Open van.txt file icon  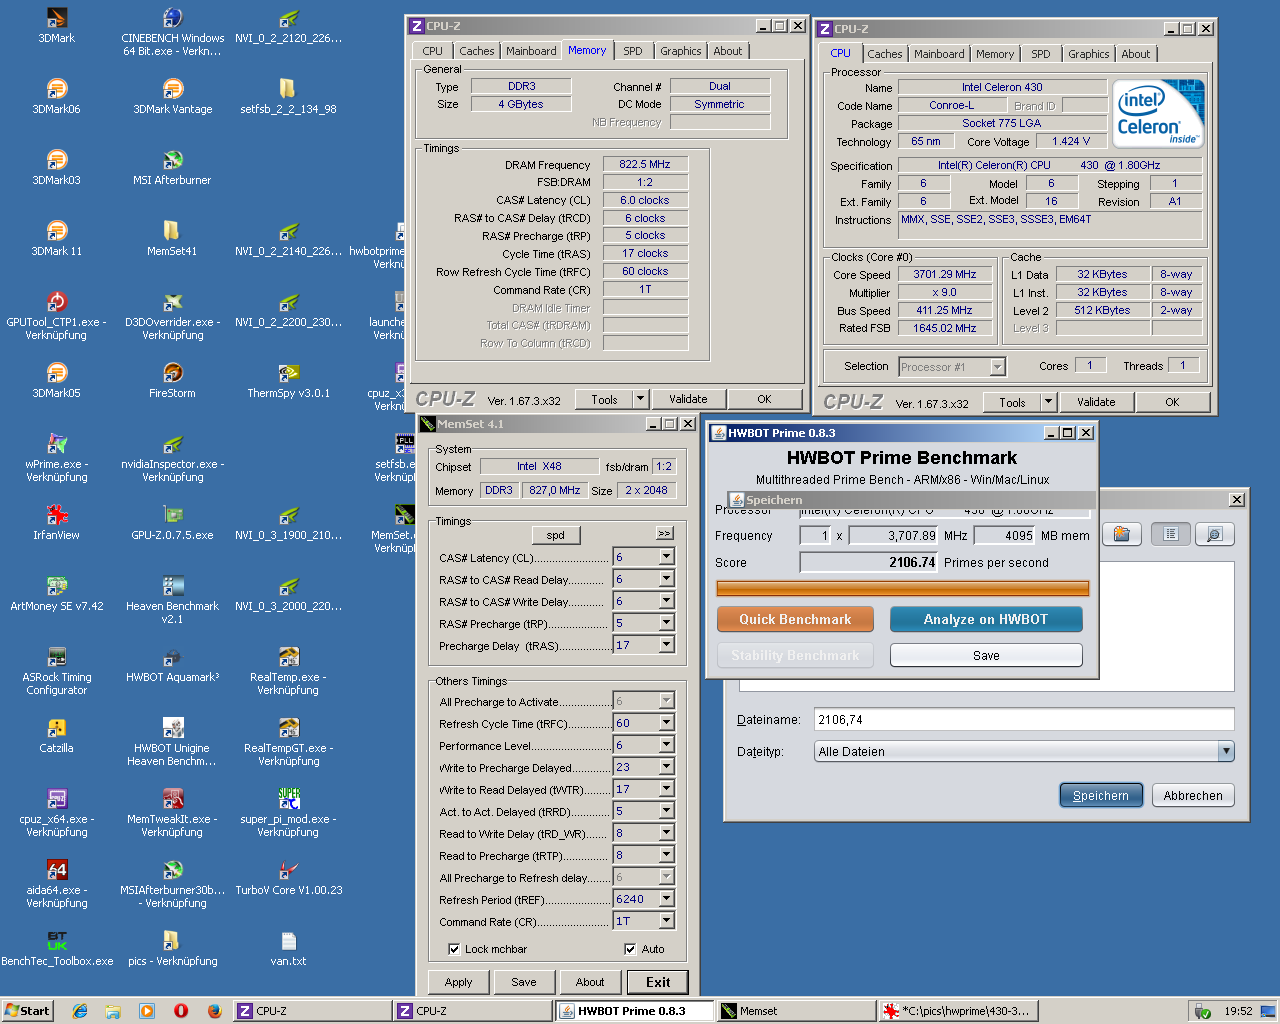pos(288,949)
